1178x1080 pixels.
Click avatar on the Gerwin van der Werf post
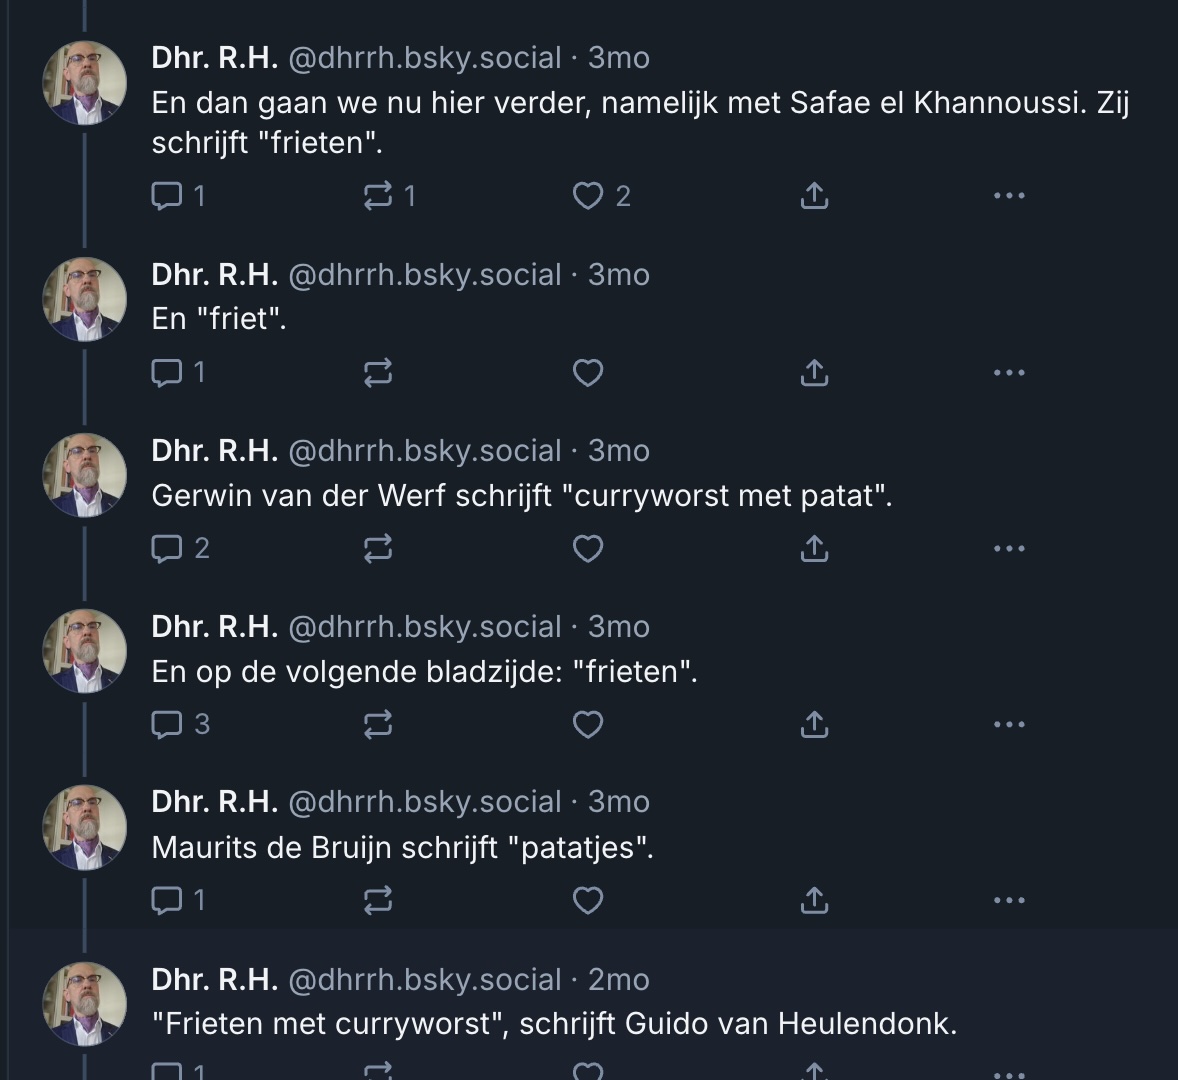(x=85, y=476)
